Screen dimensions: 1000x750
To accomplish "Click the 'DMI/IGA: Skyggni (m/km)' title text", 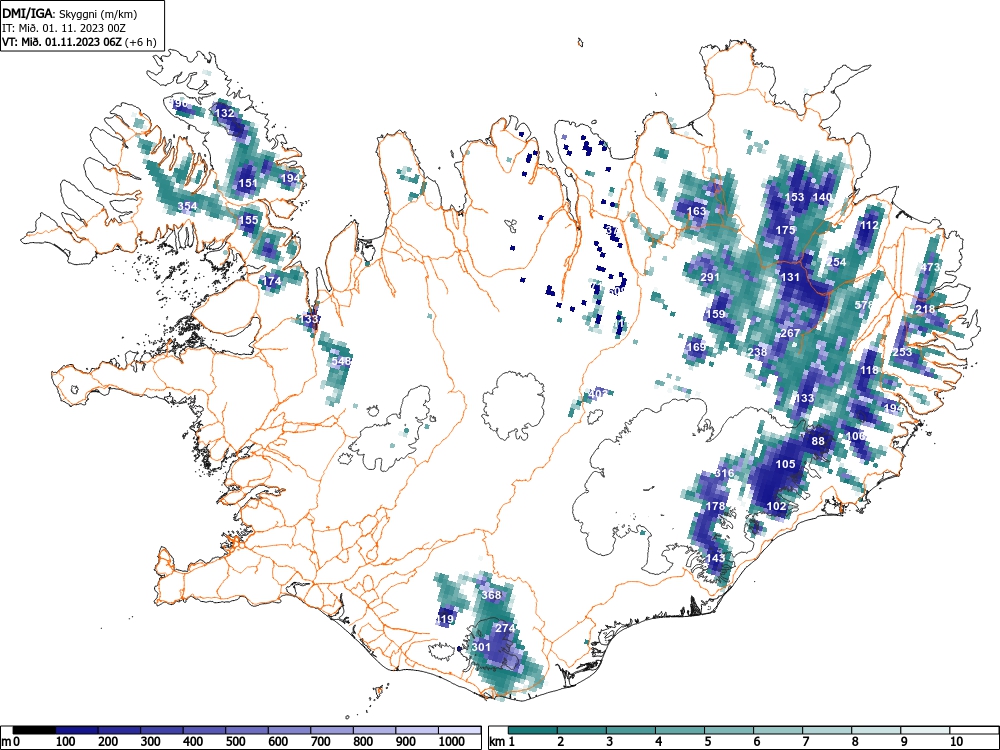I will point(70,13).
